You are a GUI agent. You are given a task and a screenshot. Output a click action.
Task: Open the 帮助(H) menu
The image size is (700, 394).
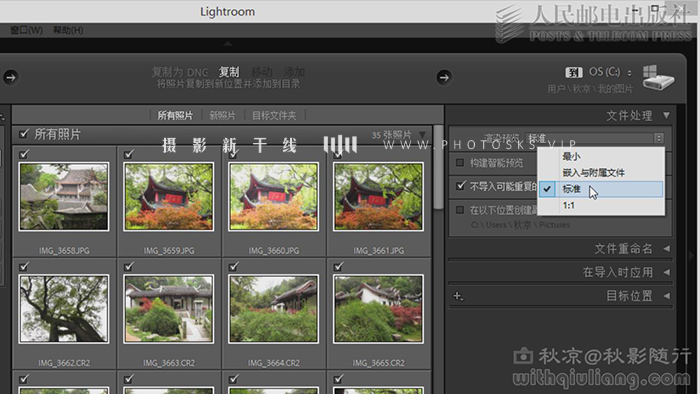[68, 30]
